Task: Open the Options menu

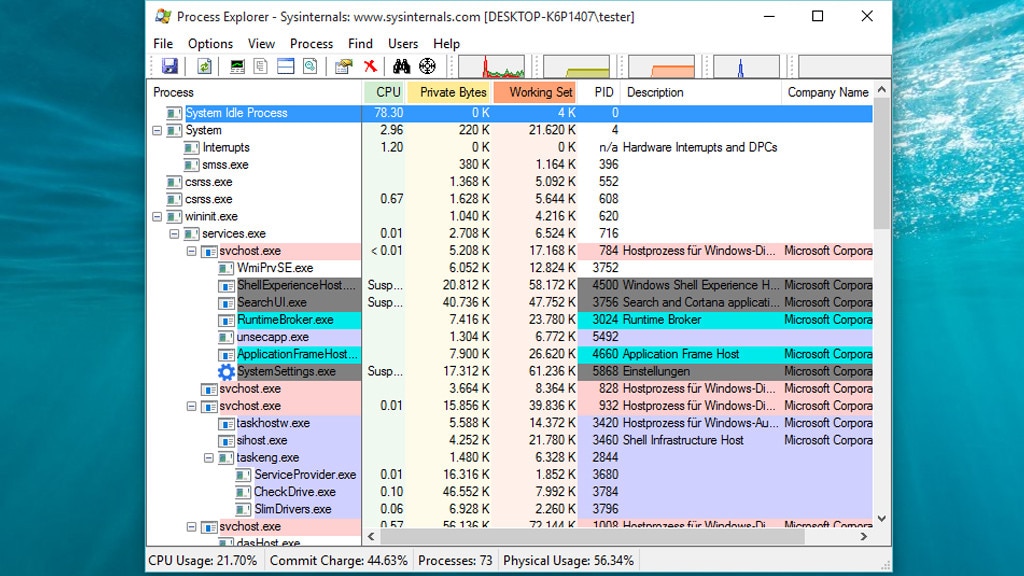Action: click(210, 43)
